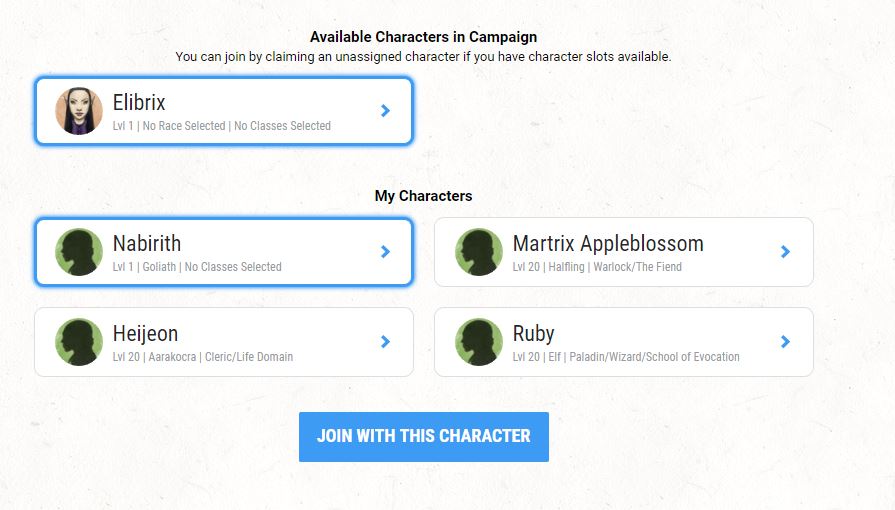The height and width of the screenshot is (510, 895).
Task: Select the Nabirith character name
Action: (147, 244)
